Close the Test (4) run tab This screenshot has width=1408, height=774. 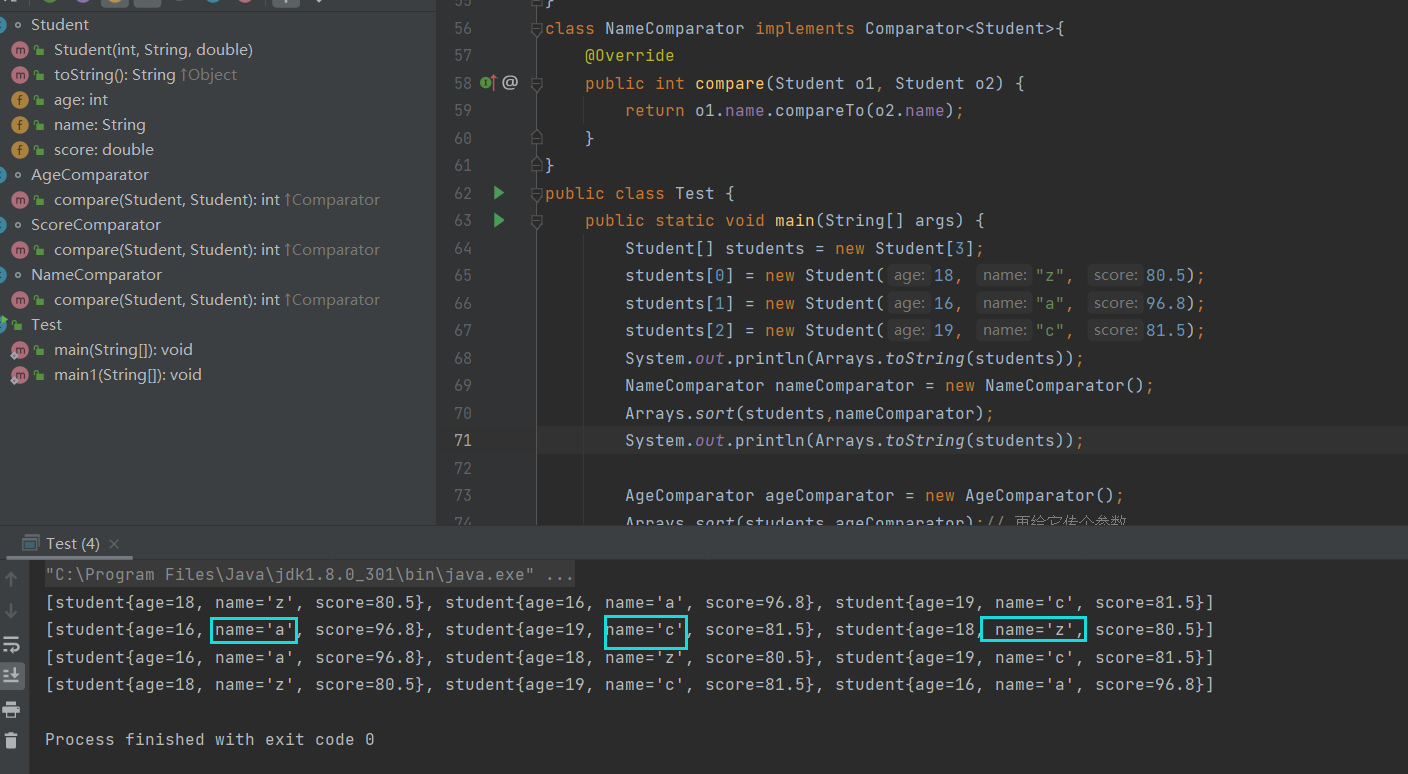[115, 544]
